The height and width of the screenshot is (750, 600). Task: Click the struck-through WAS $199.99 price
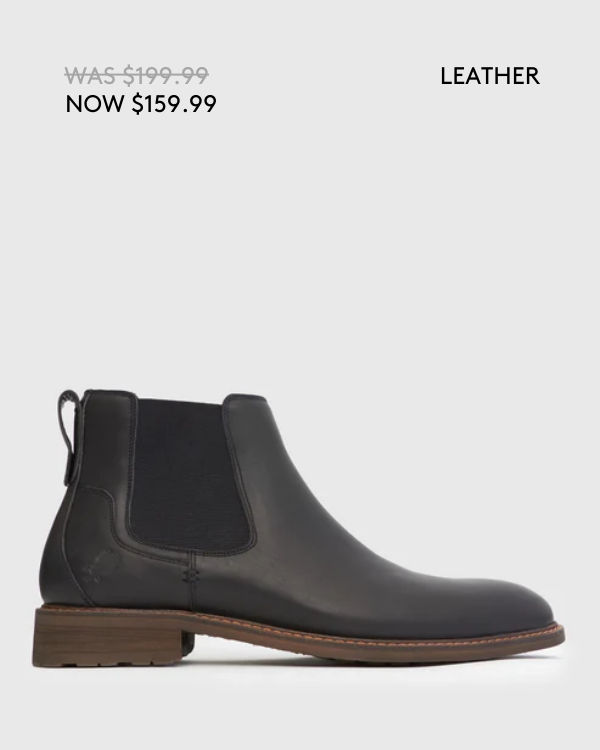(136, 76)
